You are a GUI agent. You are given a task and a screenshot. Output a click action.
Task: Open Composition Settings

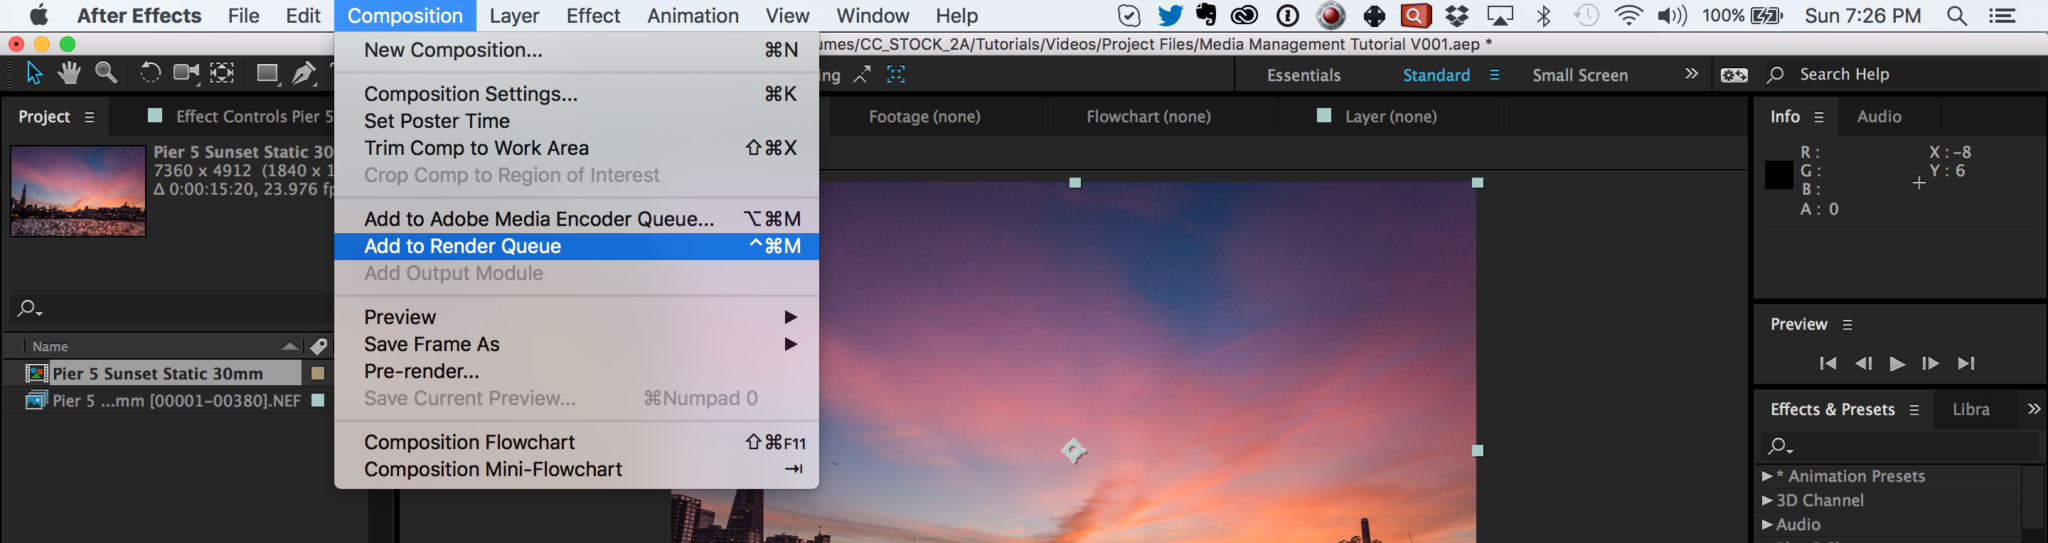[x=576, y=94]
